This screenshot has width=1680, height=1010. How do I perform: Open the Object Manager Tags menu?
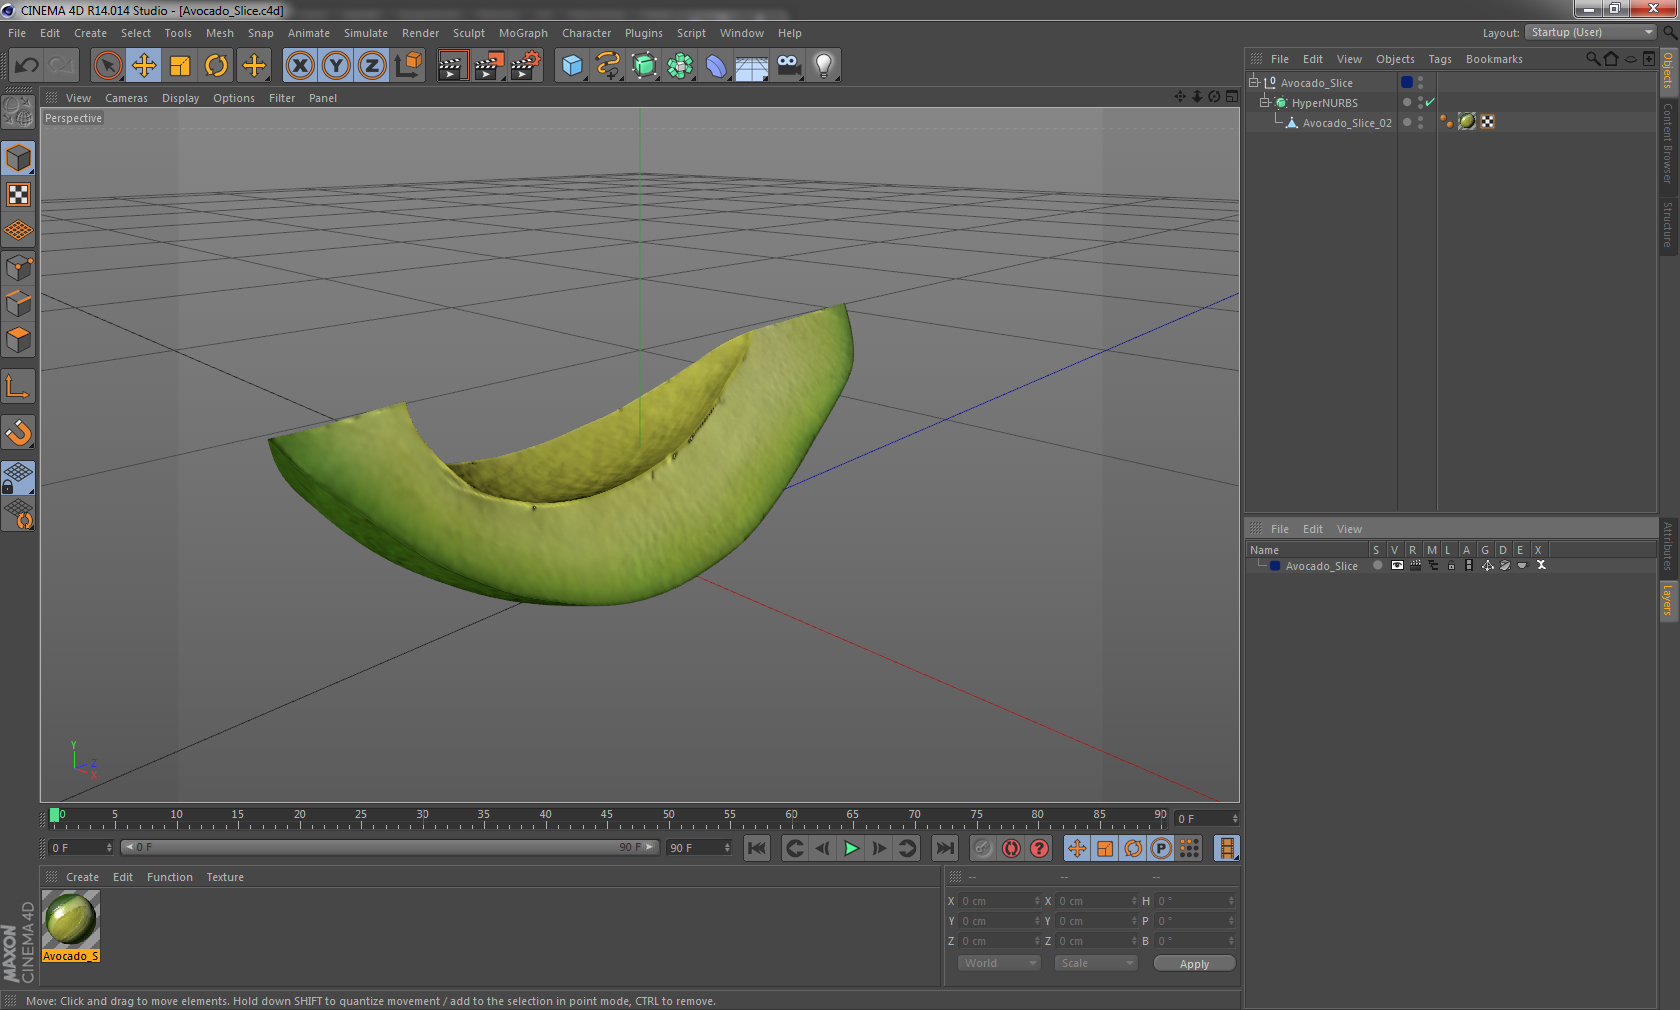click(1440, 59)
